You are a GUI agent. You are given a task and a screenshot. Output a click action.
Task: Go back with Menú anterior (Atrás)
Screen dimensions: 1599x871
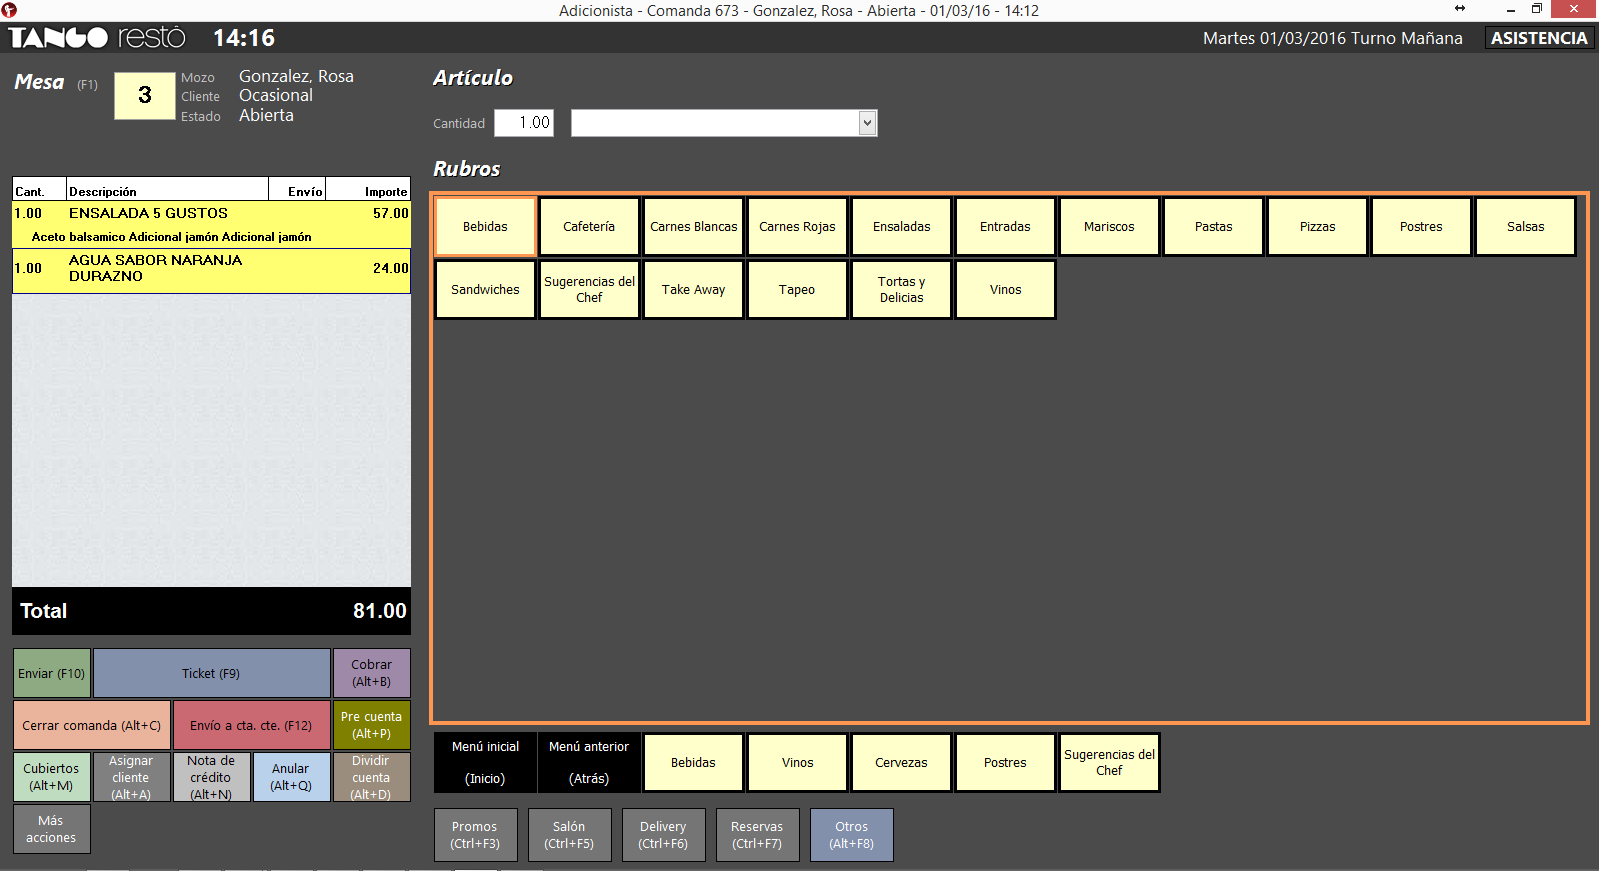(589, 762)
